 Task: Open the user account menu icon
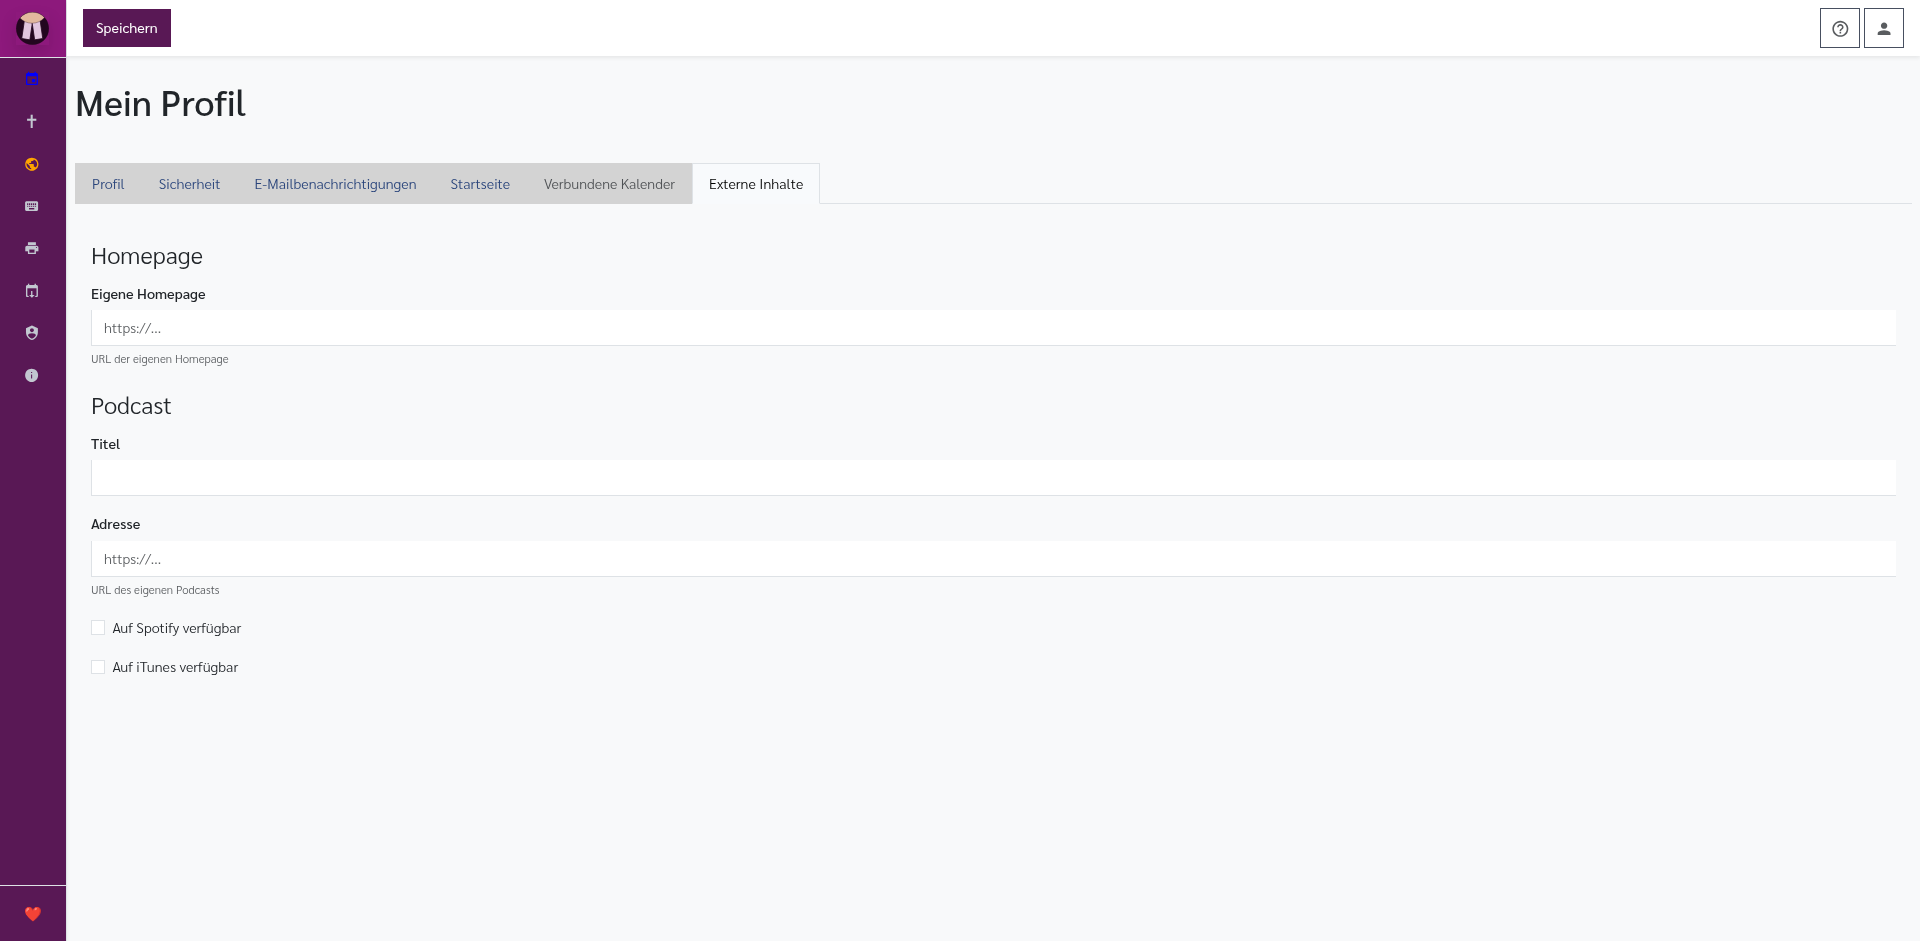(1883, 28)
